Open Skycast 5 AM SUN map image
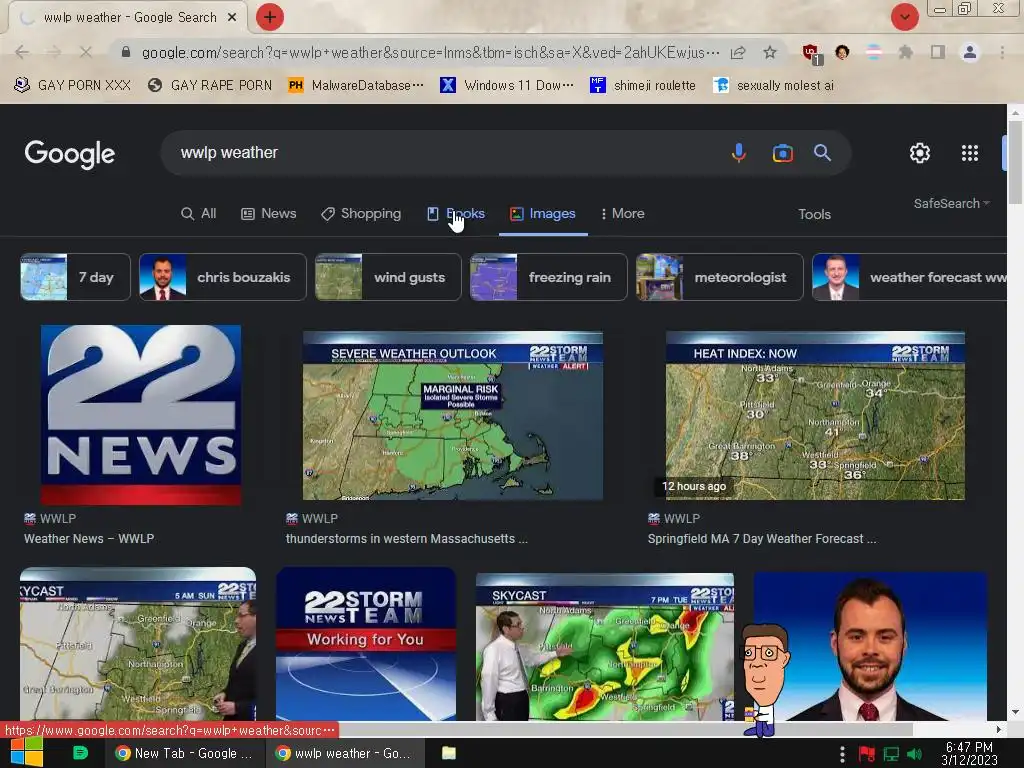 tap(138, 644)
